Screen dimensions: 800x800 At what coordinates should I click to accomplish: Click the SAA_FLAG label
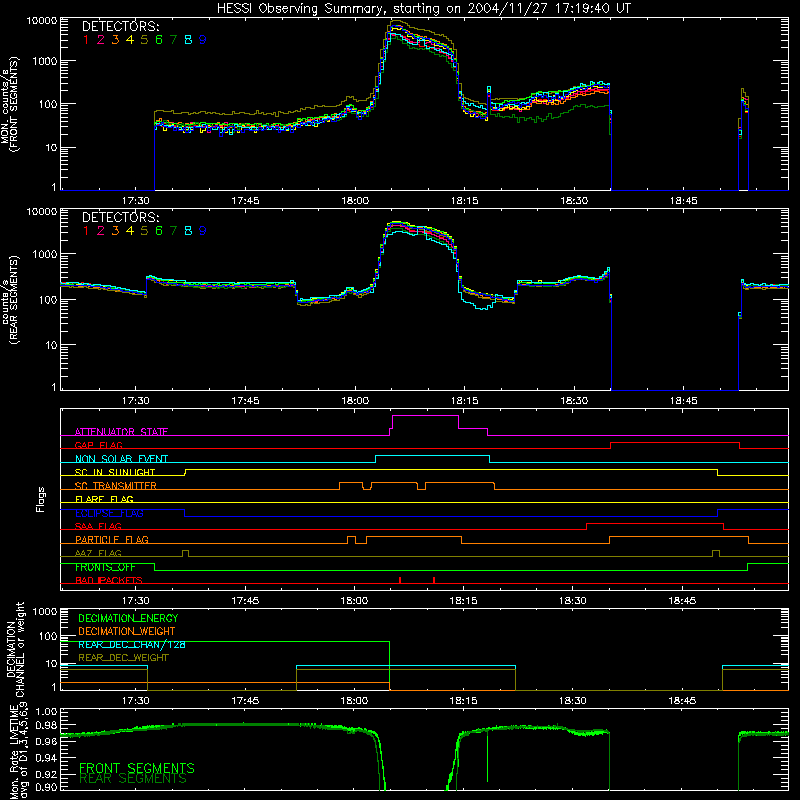point(98,526)
